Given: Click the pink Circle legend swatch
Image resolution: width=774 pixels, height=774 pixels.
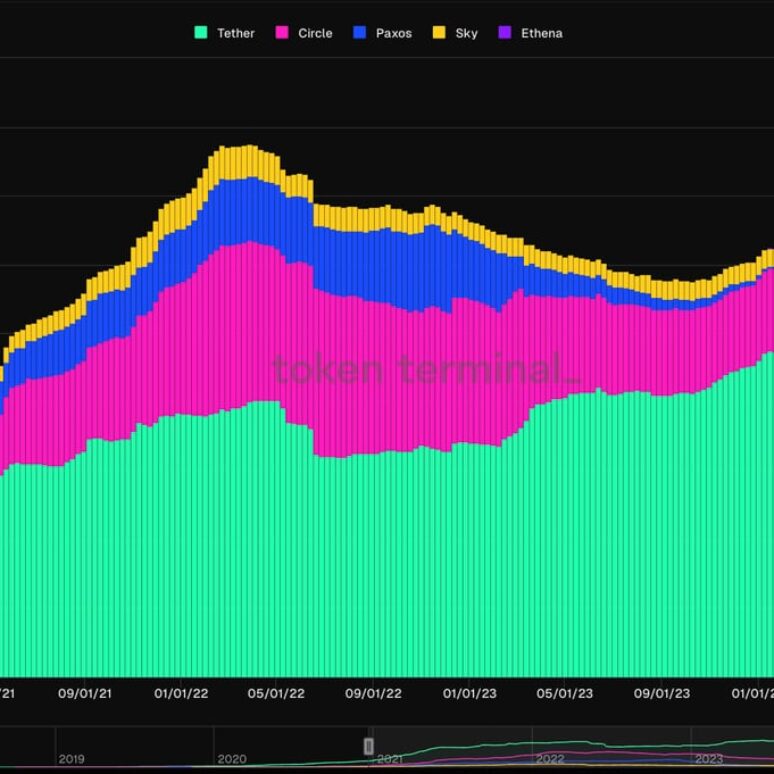Looking at the screenshot, I should (282, 33).
